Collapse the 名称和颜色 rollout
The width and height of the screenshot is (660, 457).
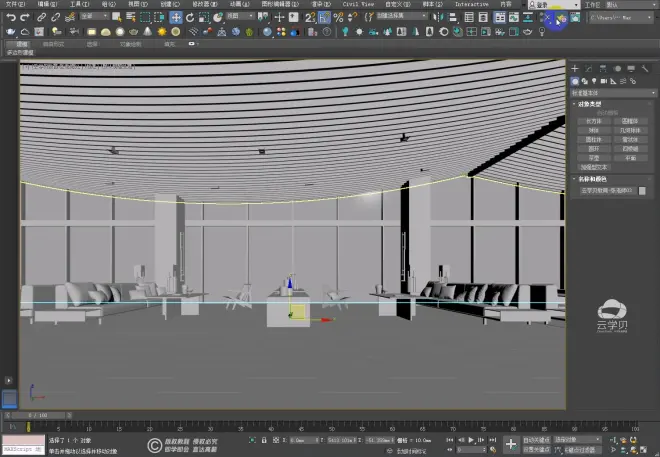coord(592,179)
